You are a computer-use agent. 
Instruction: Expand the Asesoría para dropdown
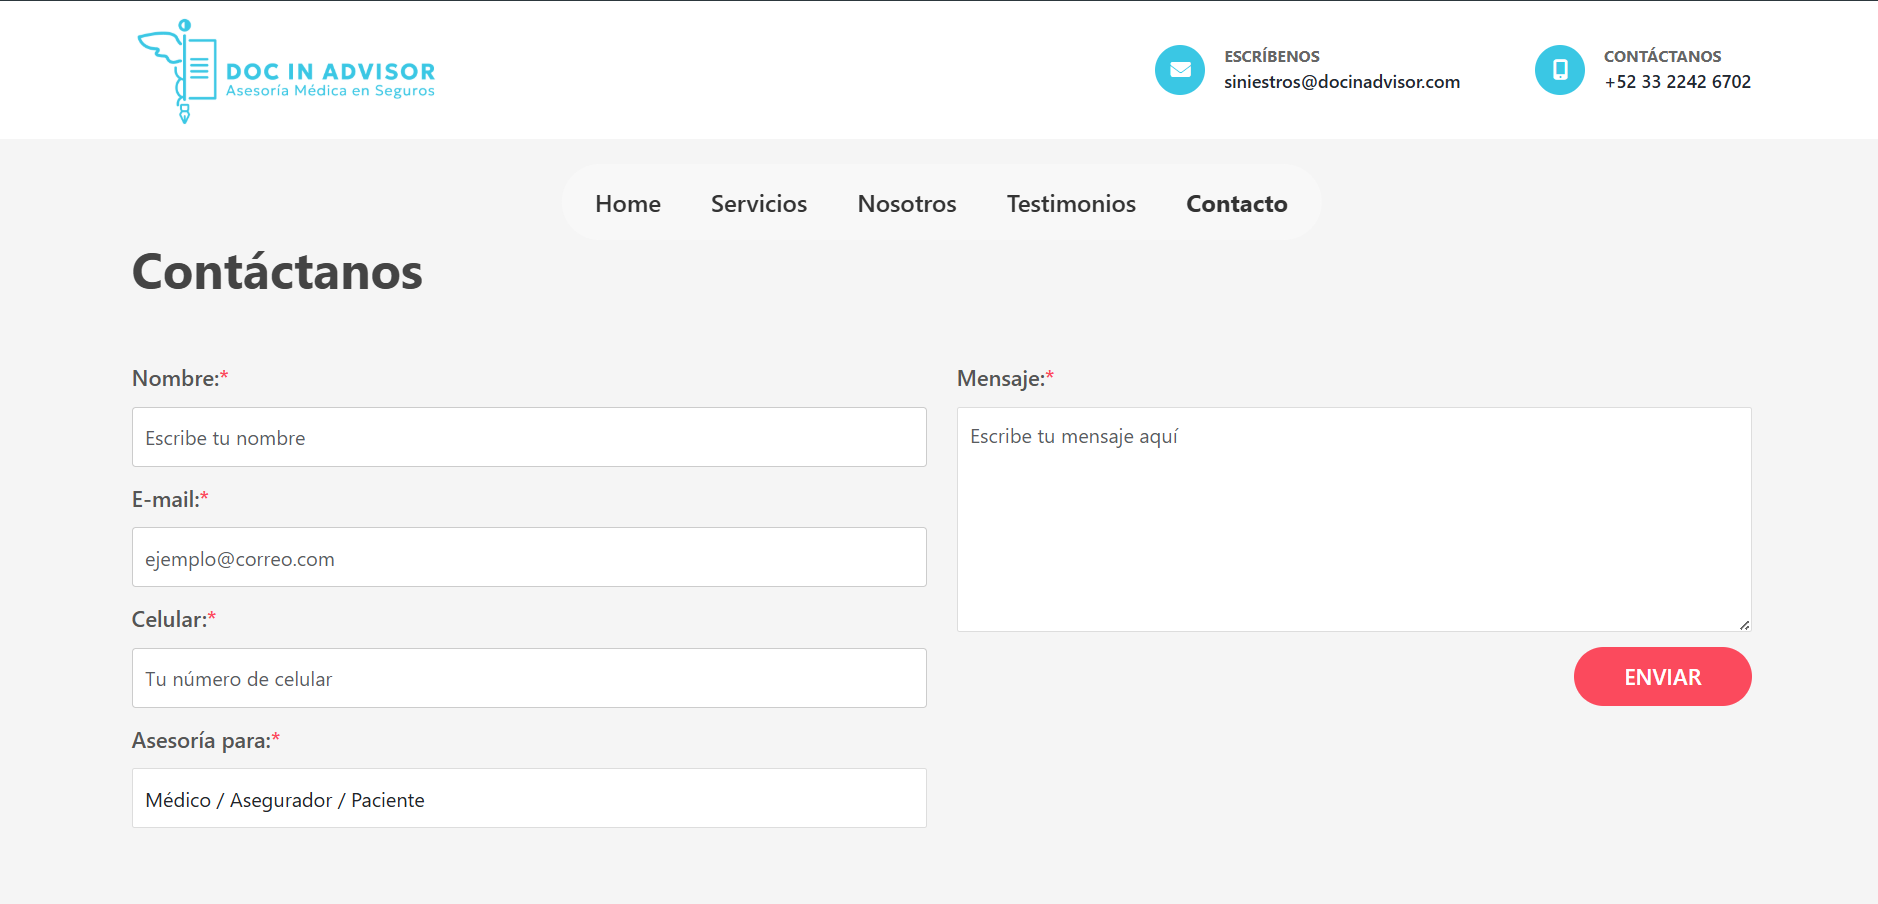point(529,798)
